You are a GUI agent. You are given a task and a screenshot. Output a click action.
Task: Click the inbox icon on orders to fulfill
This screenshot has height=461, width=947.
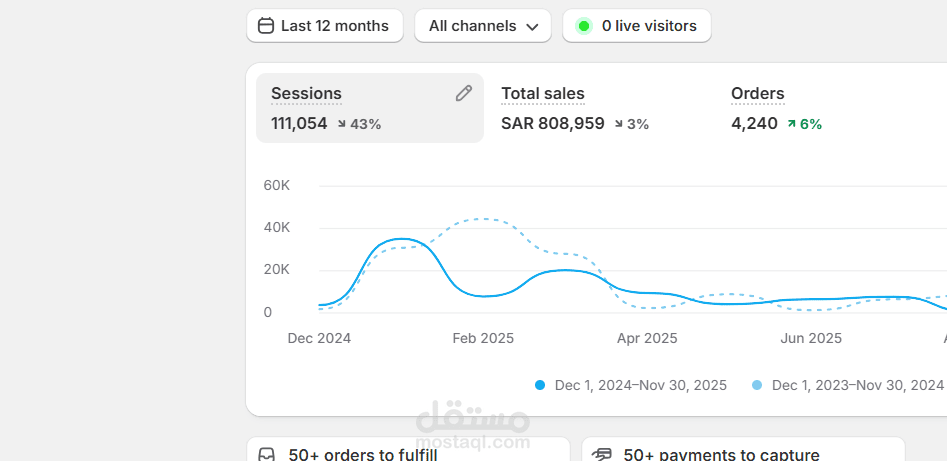pos(266,454)
